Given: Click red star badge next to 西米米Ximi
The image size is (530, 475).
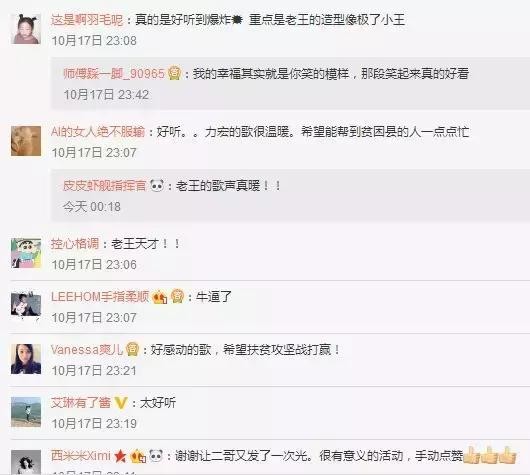Looking at the screenshot, I should 120,456.
